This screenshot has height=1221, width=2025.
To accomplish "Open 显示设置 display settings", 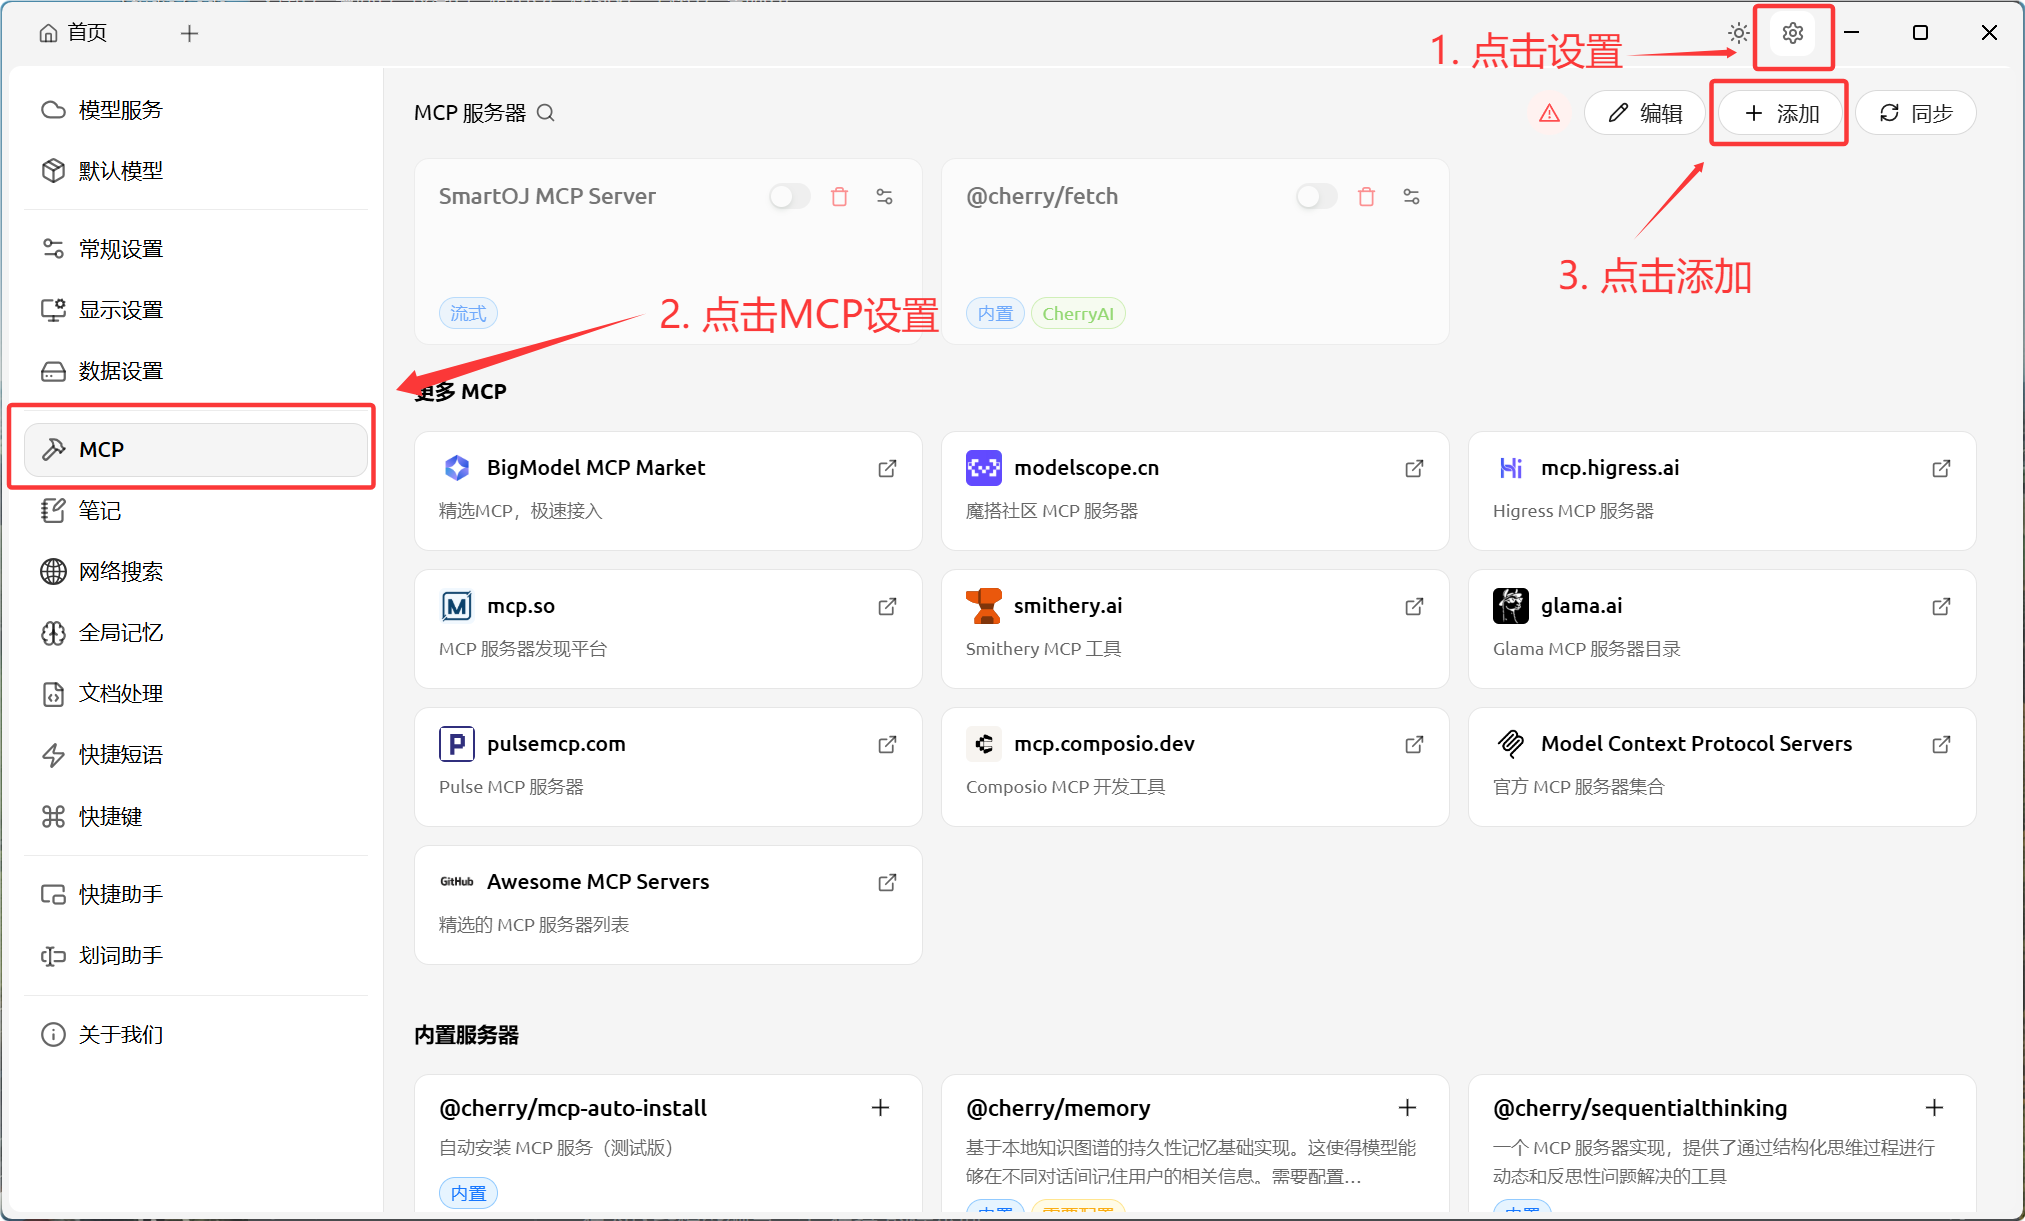I will 196,310.
